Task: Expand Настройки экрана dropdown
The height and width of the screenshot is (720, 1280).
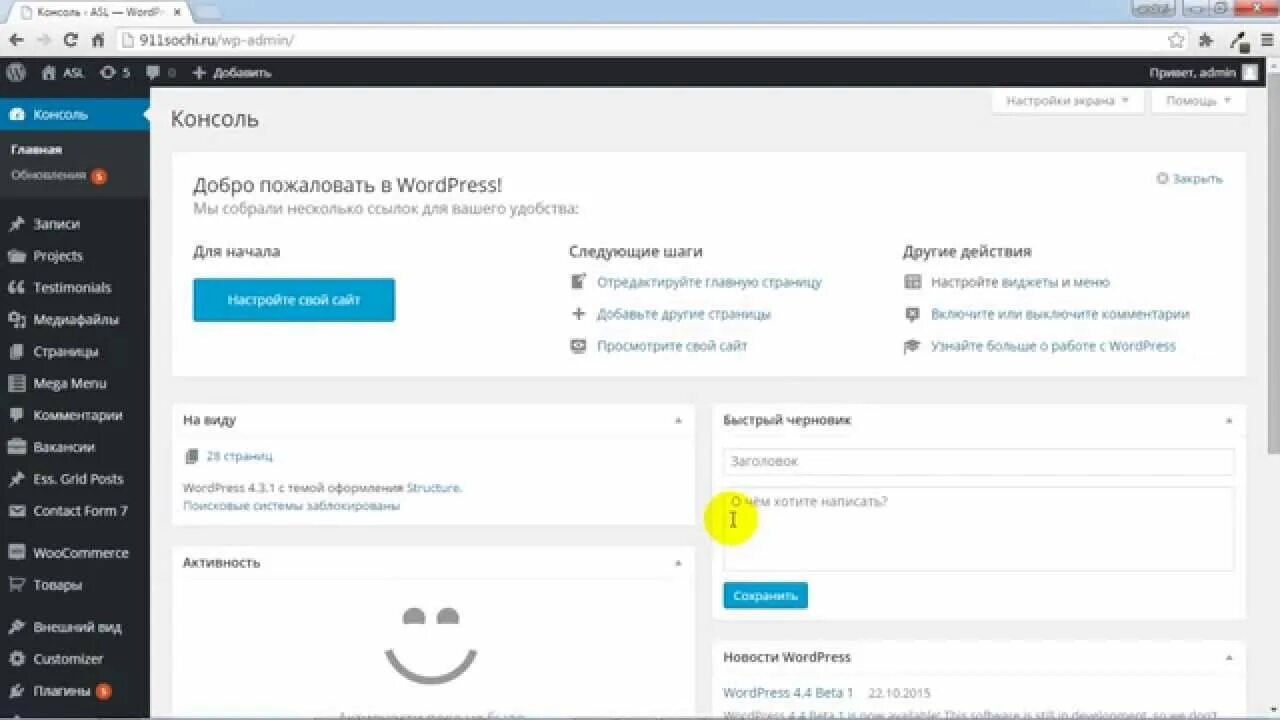Action: tap(1068, 101)
